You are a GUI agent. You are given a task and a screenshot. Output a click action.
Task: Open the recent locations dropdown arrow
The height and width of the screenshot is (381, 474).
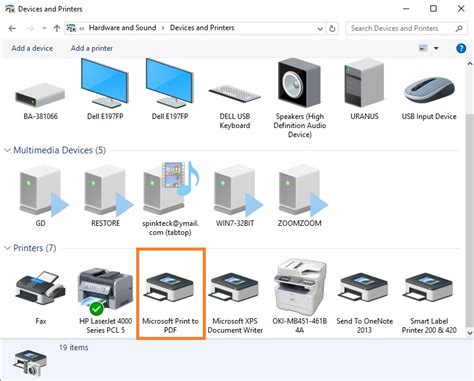click(44, 29)
